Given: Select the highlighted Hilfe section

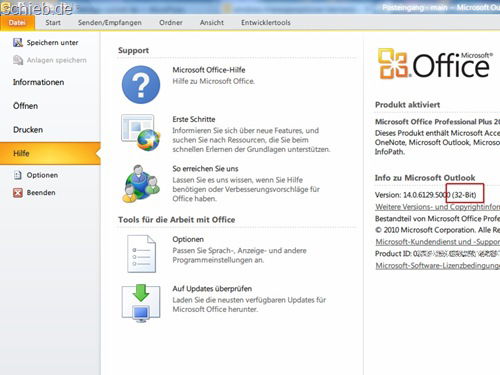Looking at the screenshot, I should (50, 153).
